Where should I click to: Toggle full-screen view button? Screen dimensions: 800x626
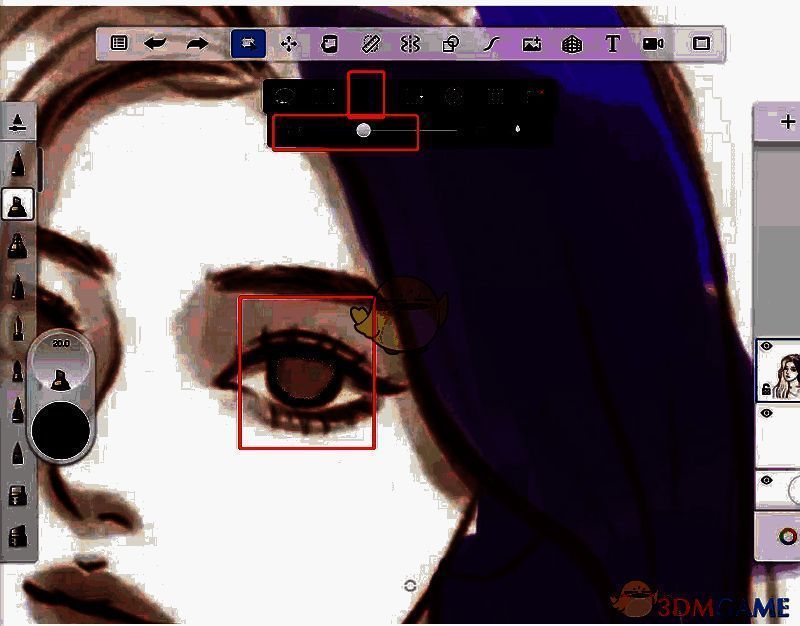701,44
